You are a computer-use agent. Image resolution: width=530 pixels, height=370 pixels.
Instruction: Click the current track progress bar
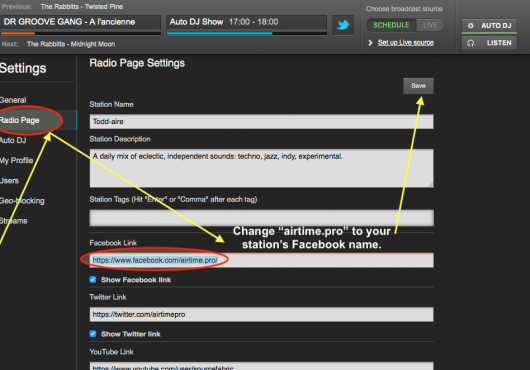tap(80, 33)
